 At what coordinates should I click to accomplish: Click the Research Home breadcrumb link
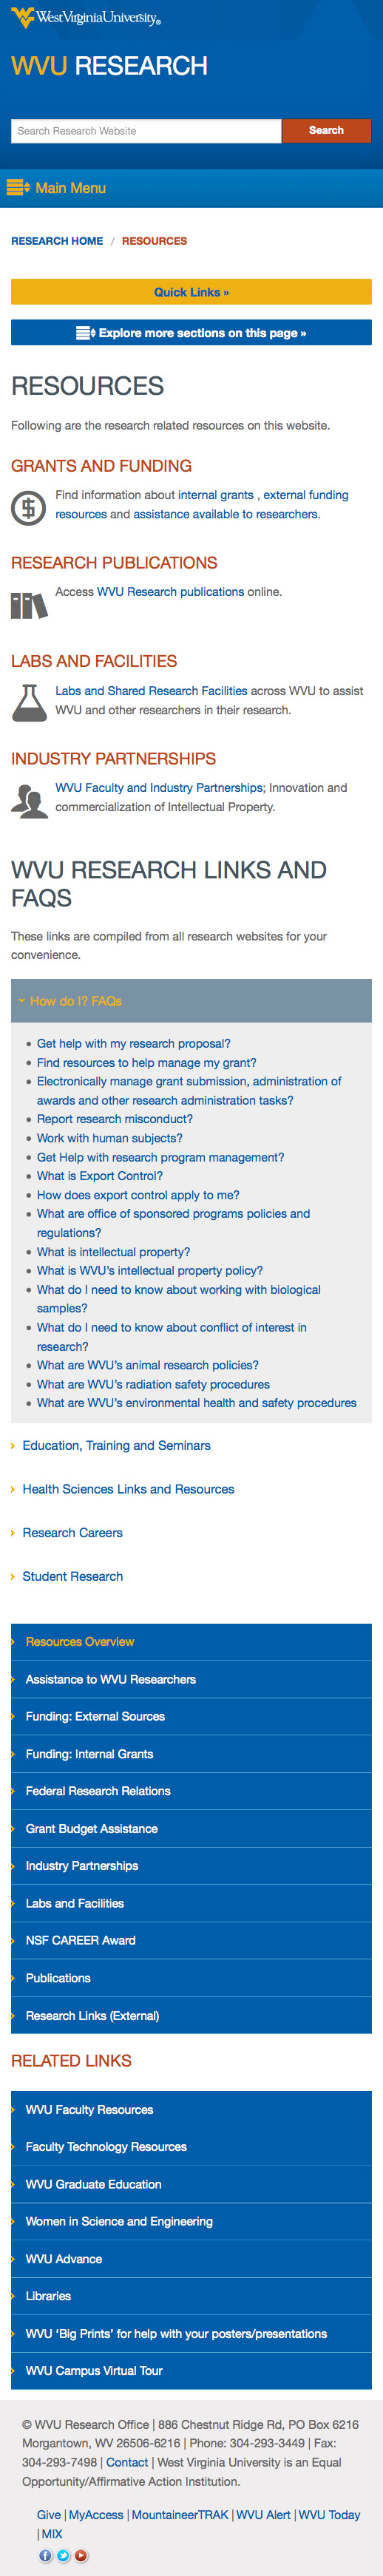57,241
